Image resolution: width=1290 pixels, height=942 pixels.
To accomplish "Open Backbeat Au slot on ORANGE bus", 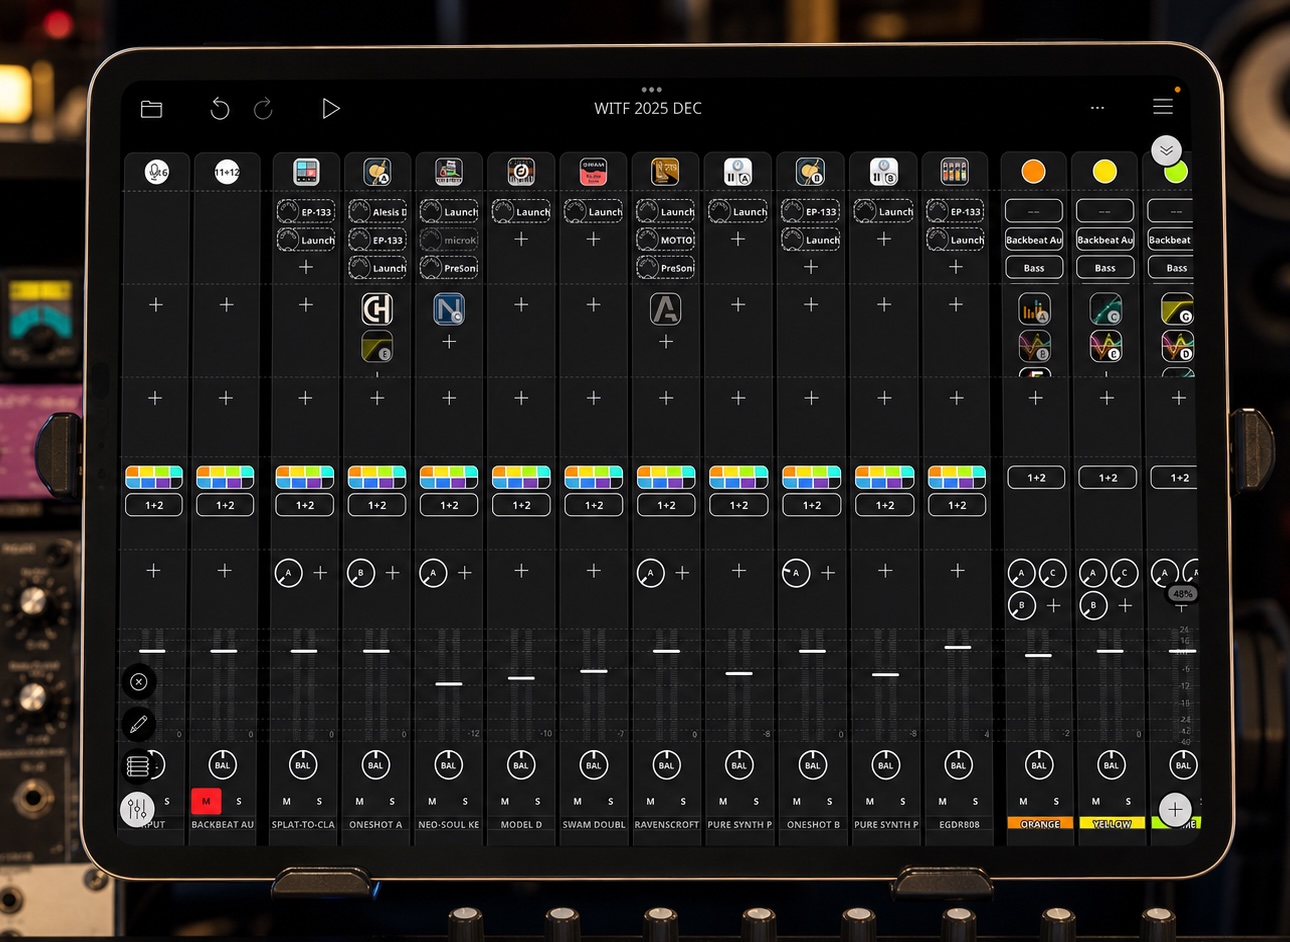I will (1034, 240).
